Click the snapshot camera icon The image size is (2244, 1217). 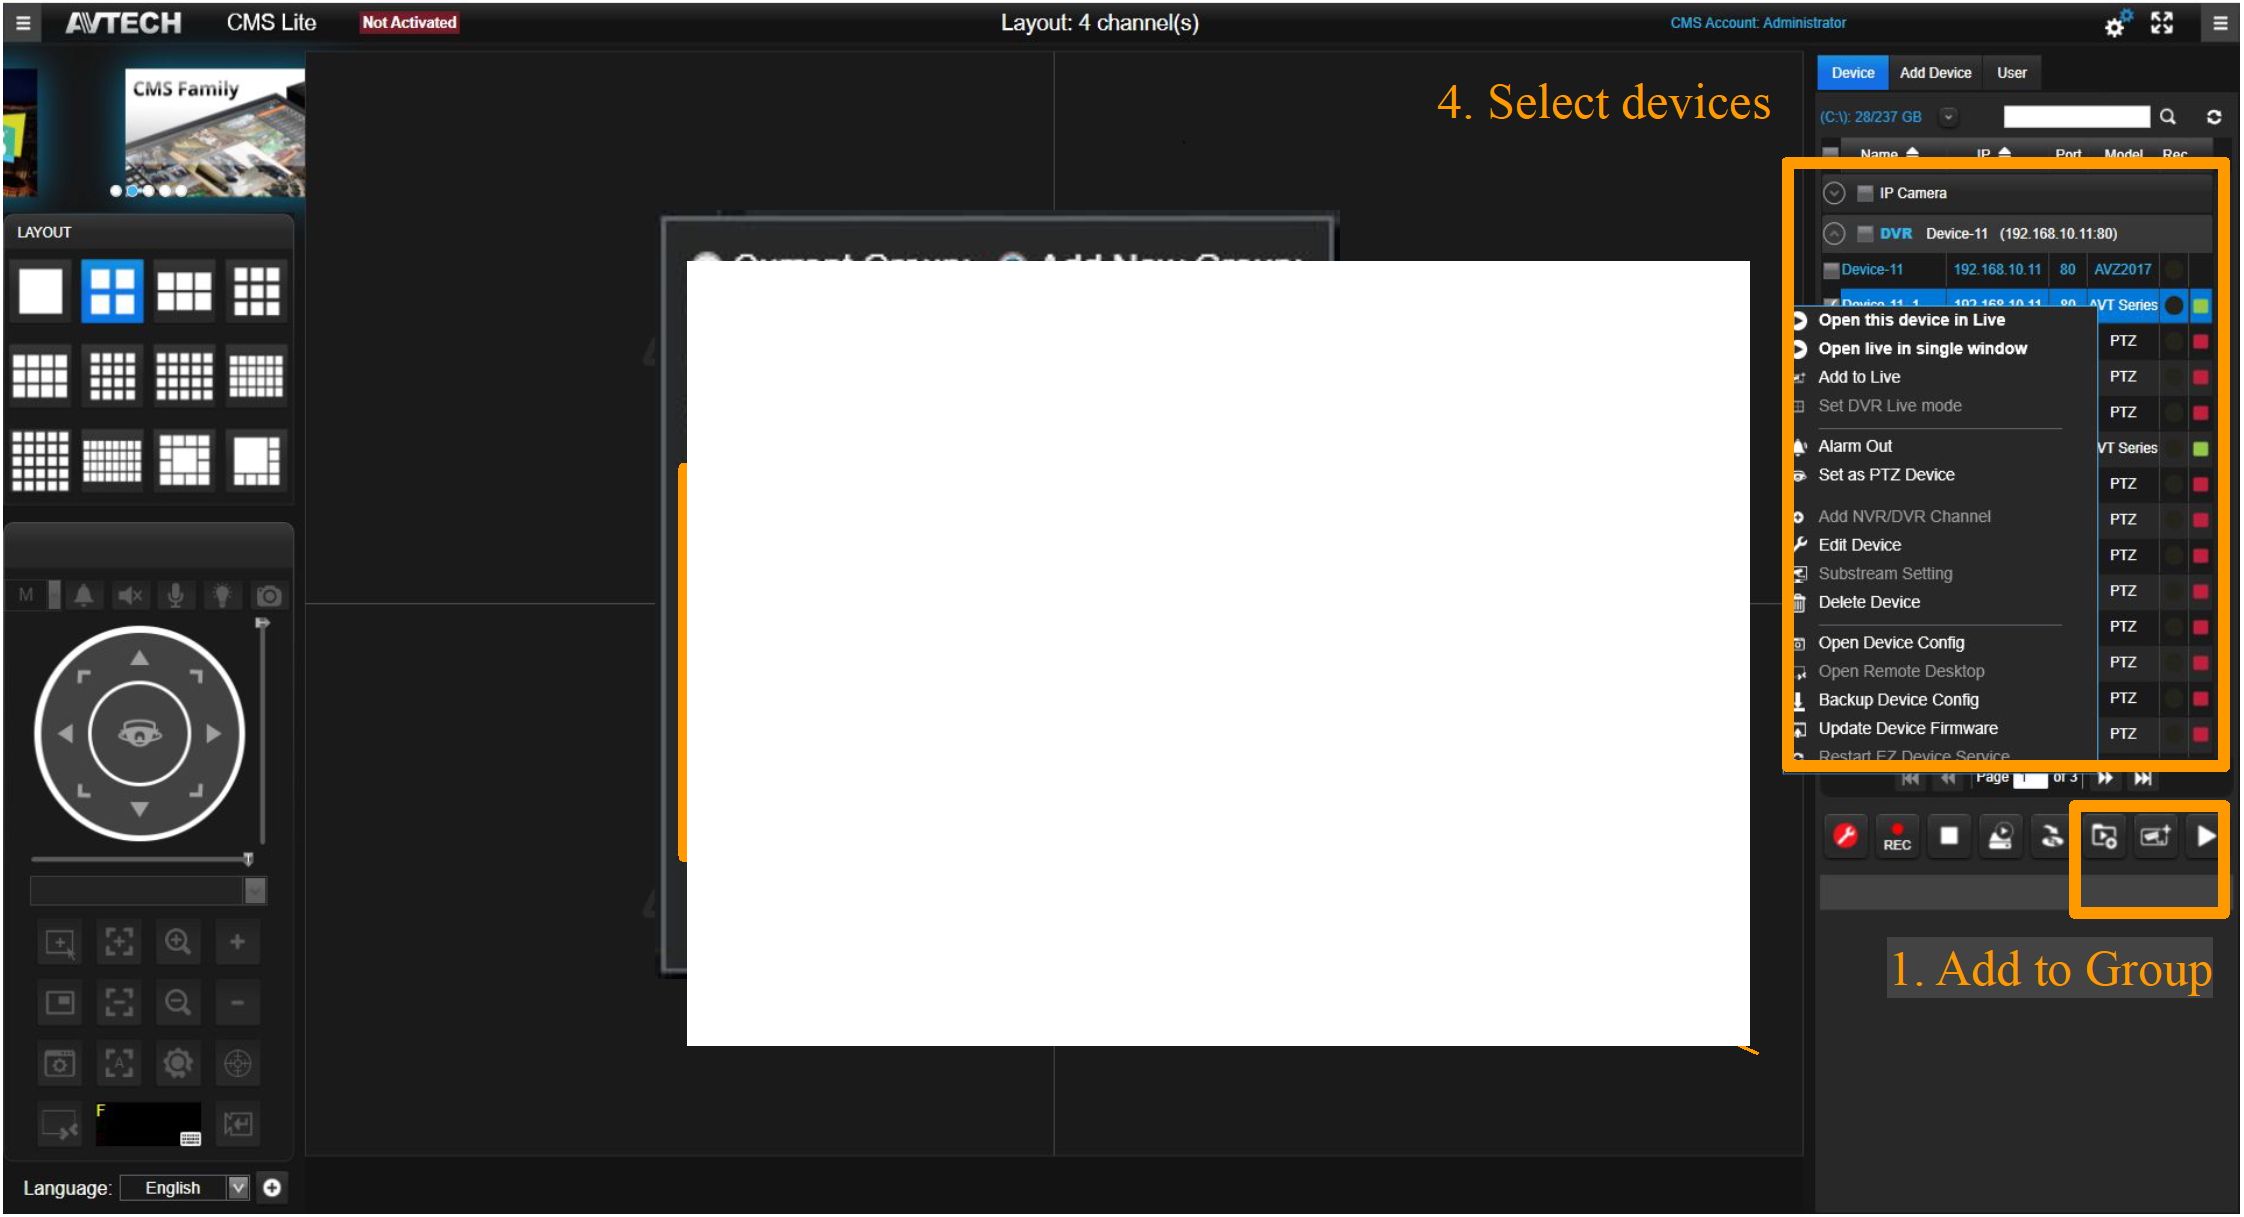pyautogui.click(x=269, y=596)
